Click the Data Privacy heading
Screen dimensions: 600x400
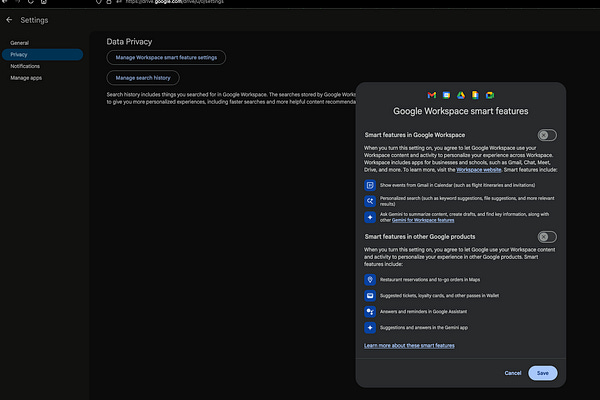pyautogui.click(x=129, y=42)
